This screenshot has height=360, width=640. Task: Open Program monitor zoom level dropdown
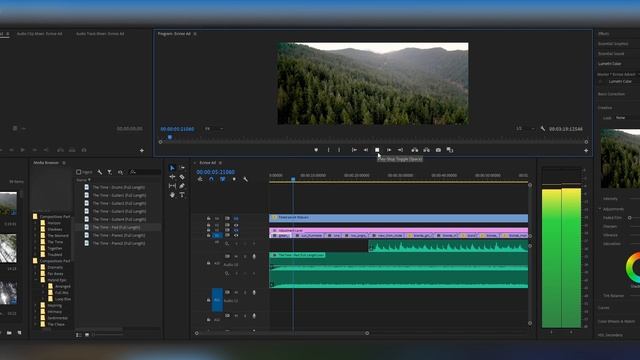(x=214, y=129)
